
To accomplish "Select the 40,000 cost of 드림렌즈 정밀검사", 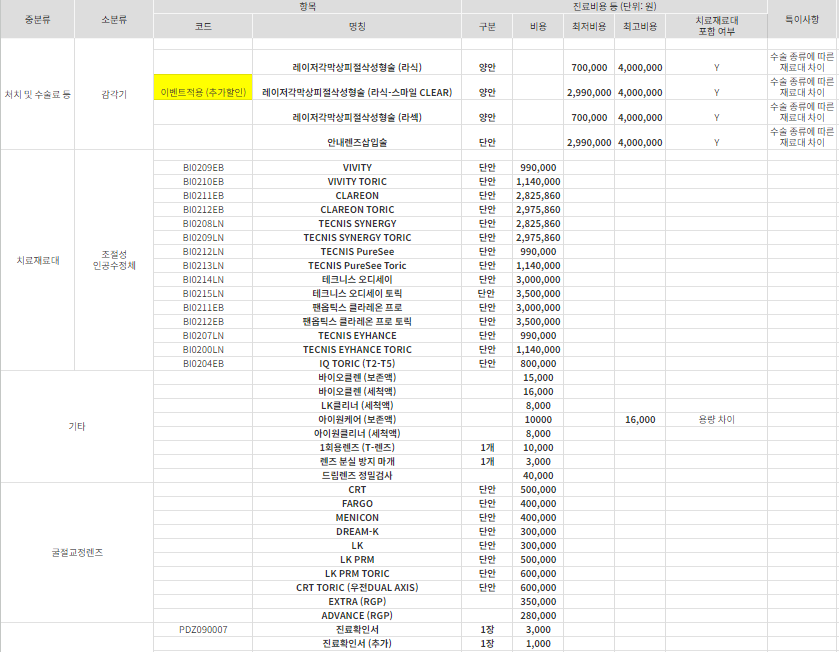I will pos(538,475).
